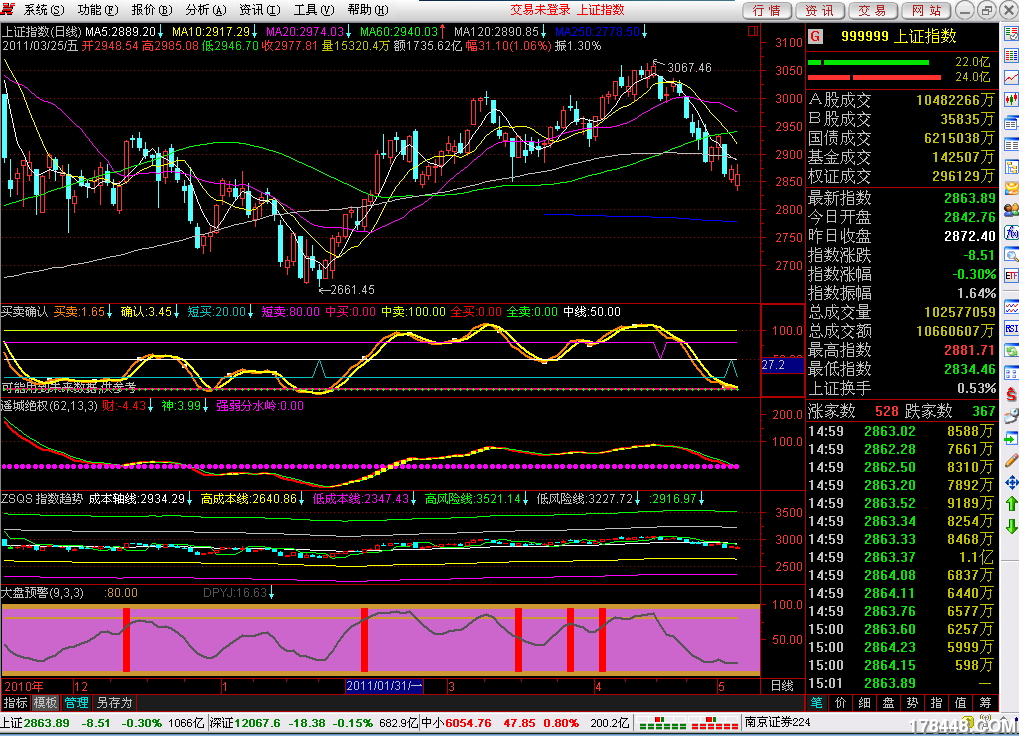Image resolution: width=1019 pixels, height=736 pixels.
Task: Click the ZSQS 指数趋势 indicator label
Action: pyautogui.click(x=42, y=499)
